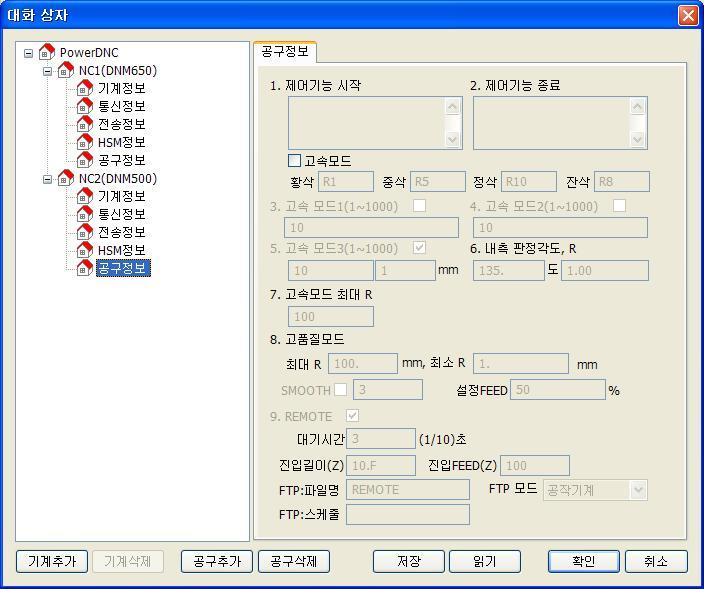Click the FTP:파일명 field
The image size is (704, 589).
[408, 489]
